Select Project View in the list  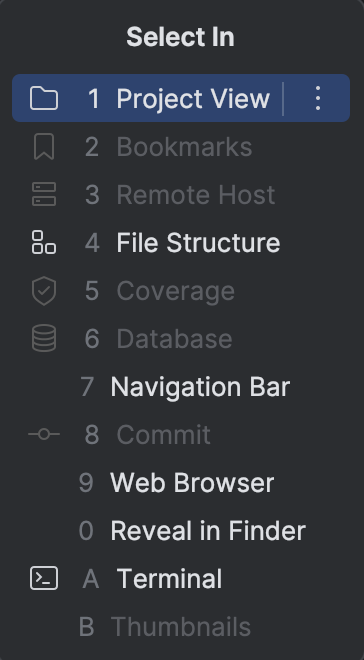(x=181, y=98)
